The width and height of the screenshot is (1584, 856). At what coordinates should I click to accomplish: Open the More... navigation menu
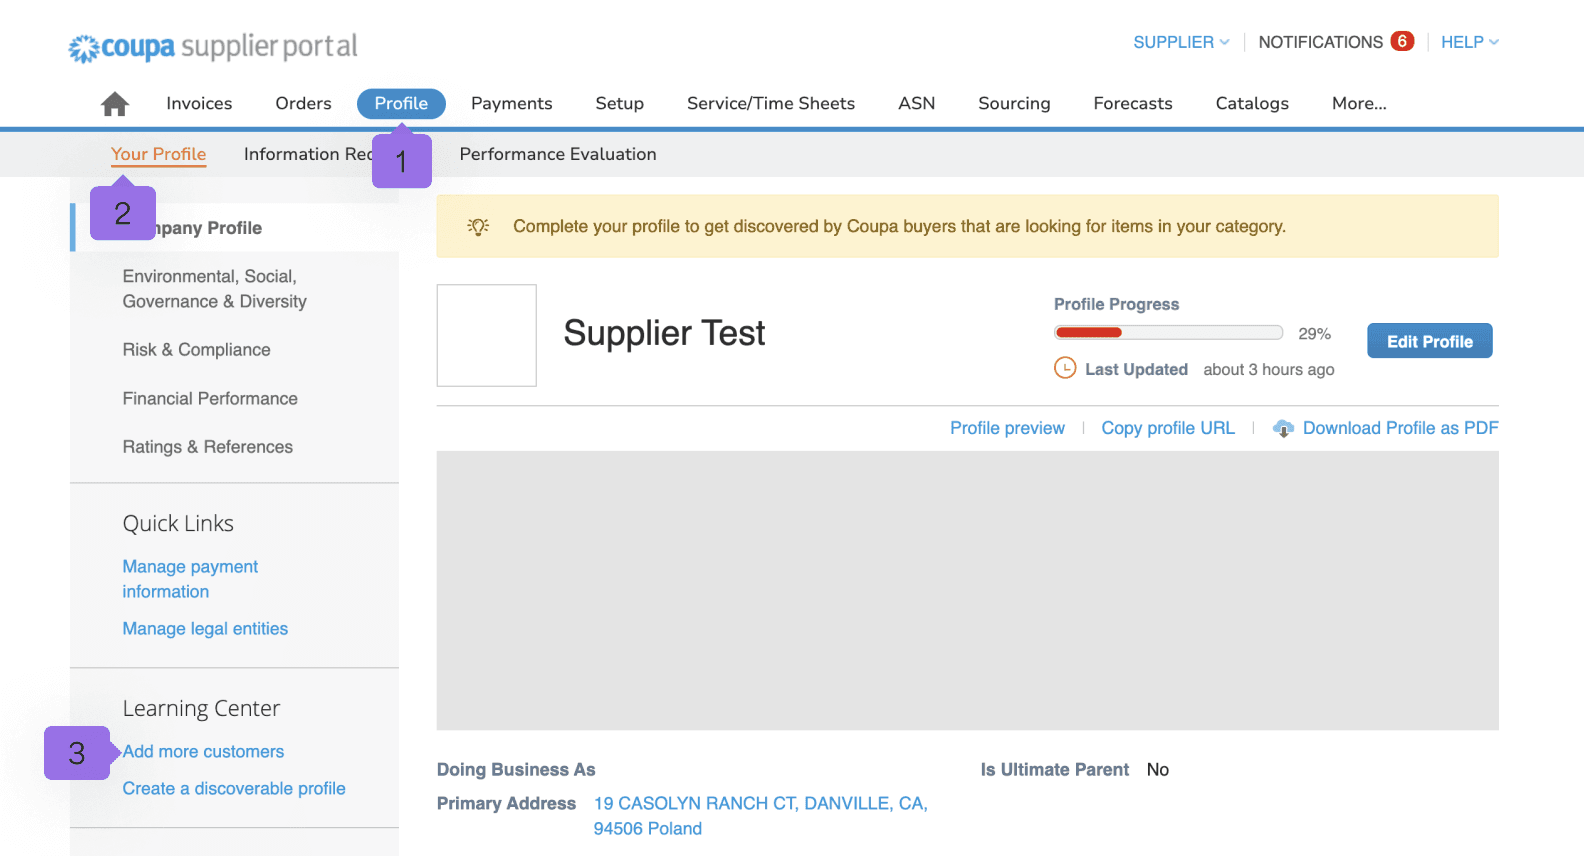coord(1359,103)
